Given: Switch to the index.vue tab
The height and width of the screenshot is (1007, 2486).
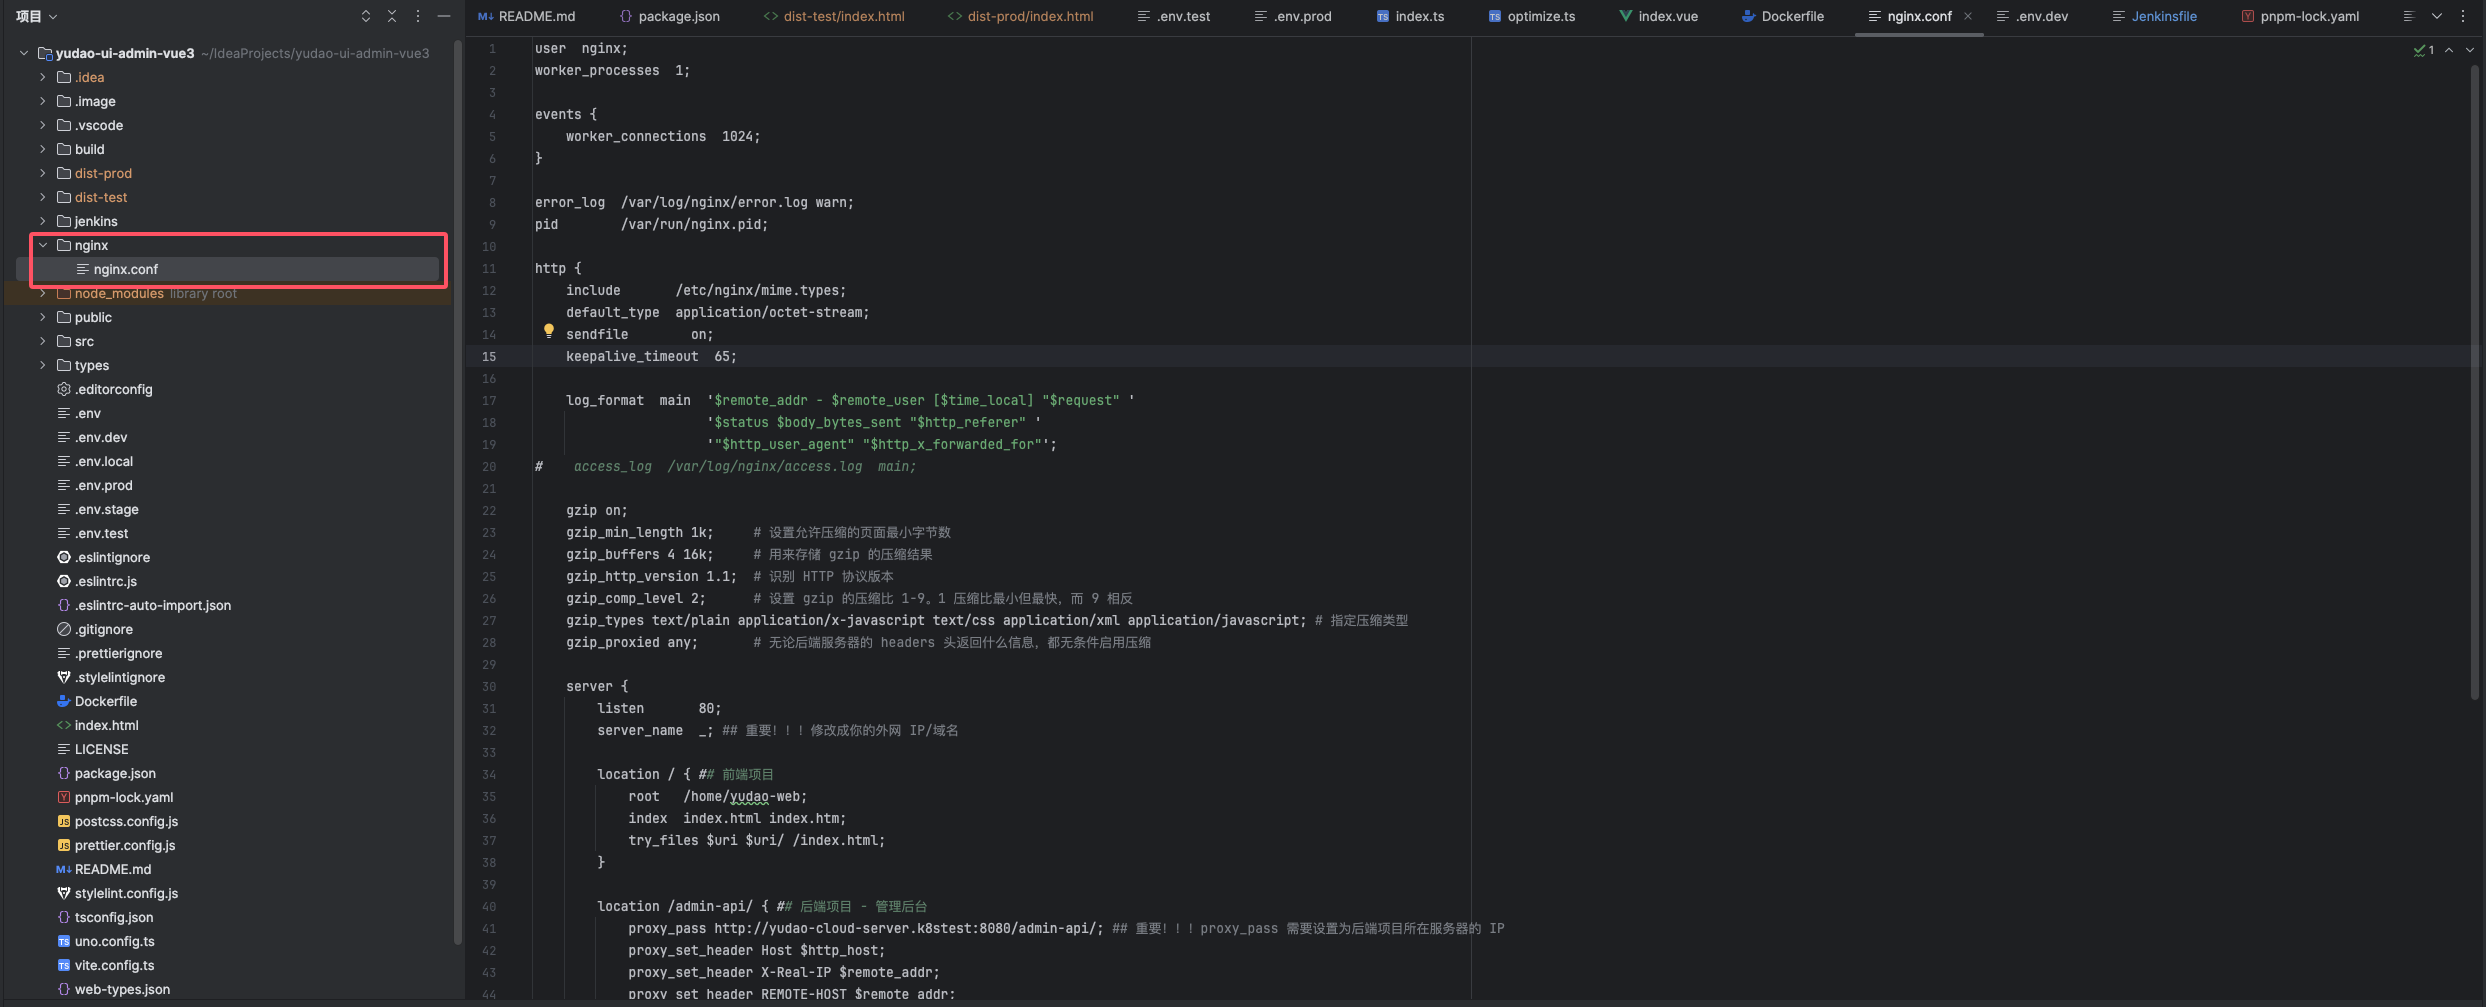Looking at the screenshot, I should tap(1658, 16).
